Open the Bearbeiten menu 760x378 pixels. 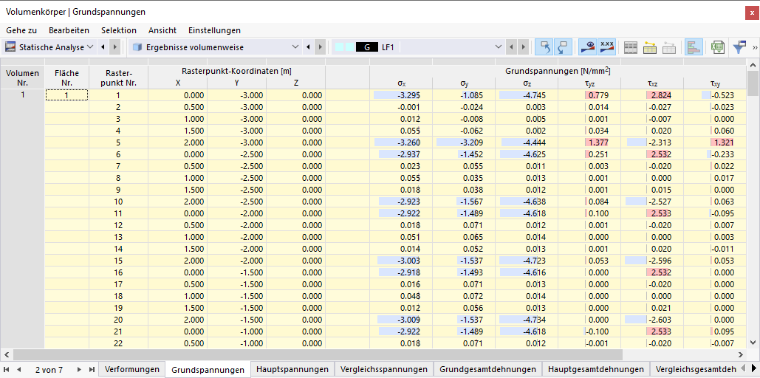point(69,30)
